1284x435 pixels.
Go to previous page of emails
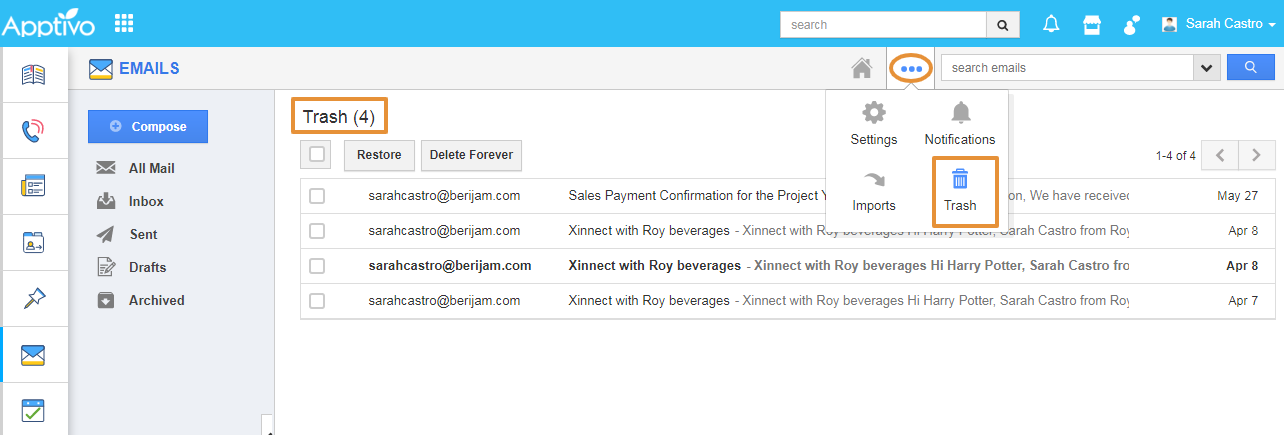click(x=1220, y=155)
